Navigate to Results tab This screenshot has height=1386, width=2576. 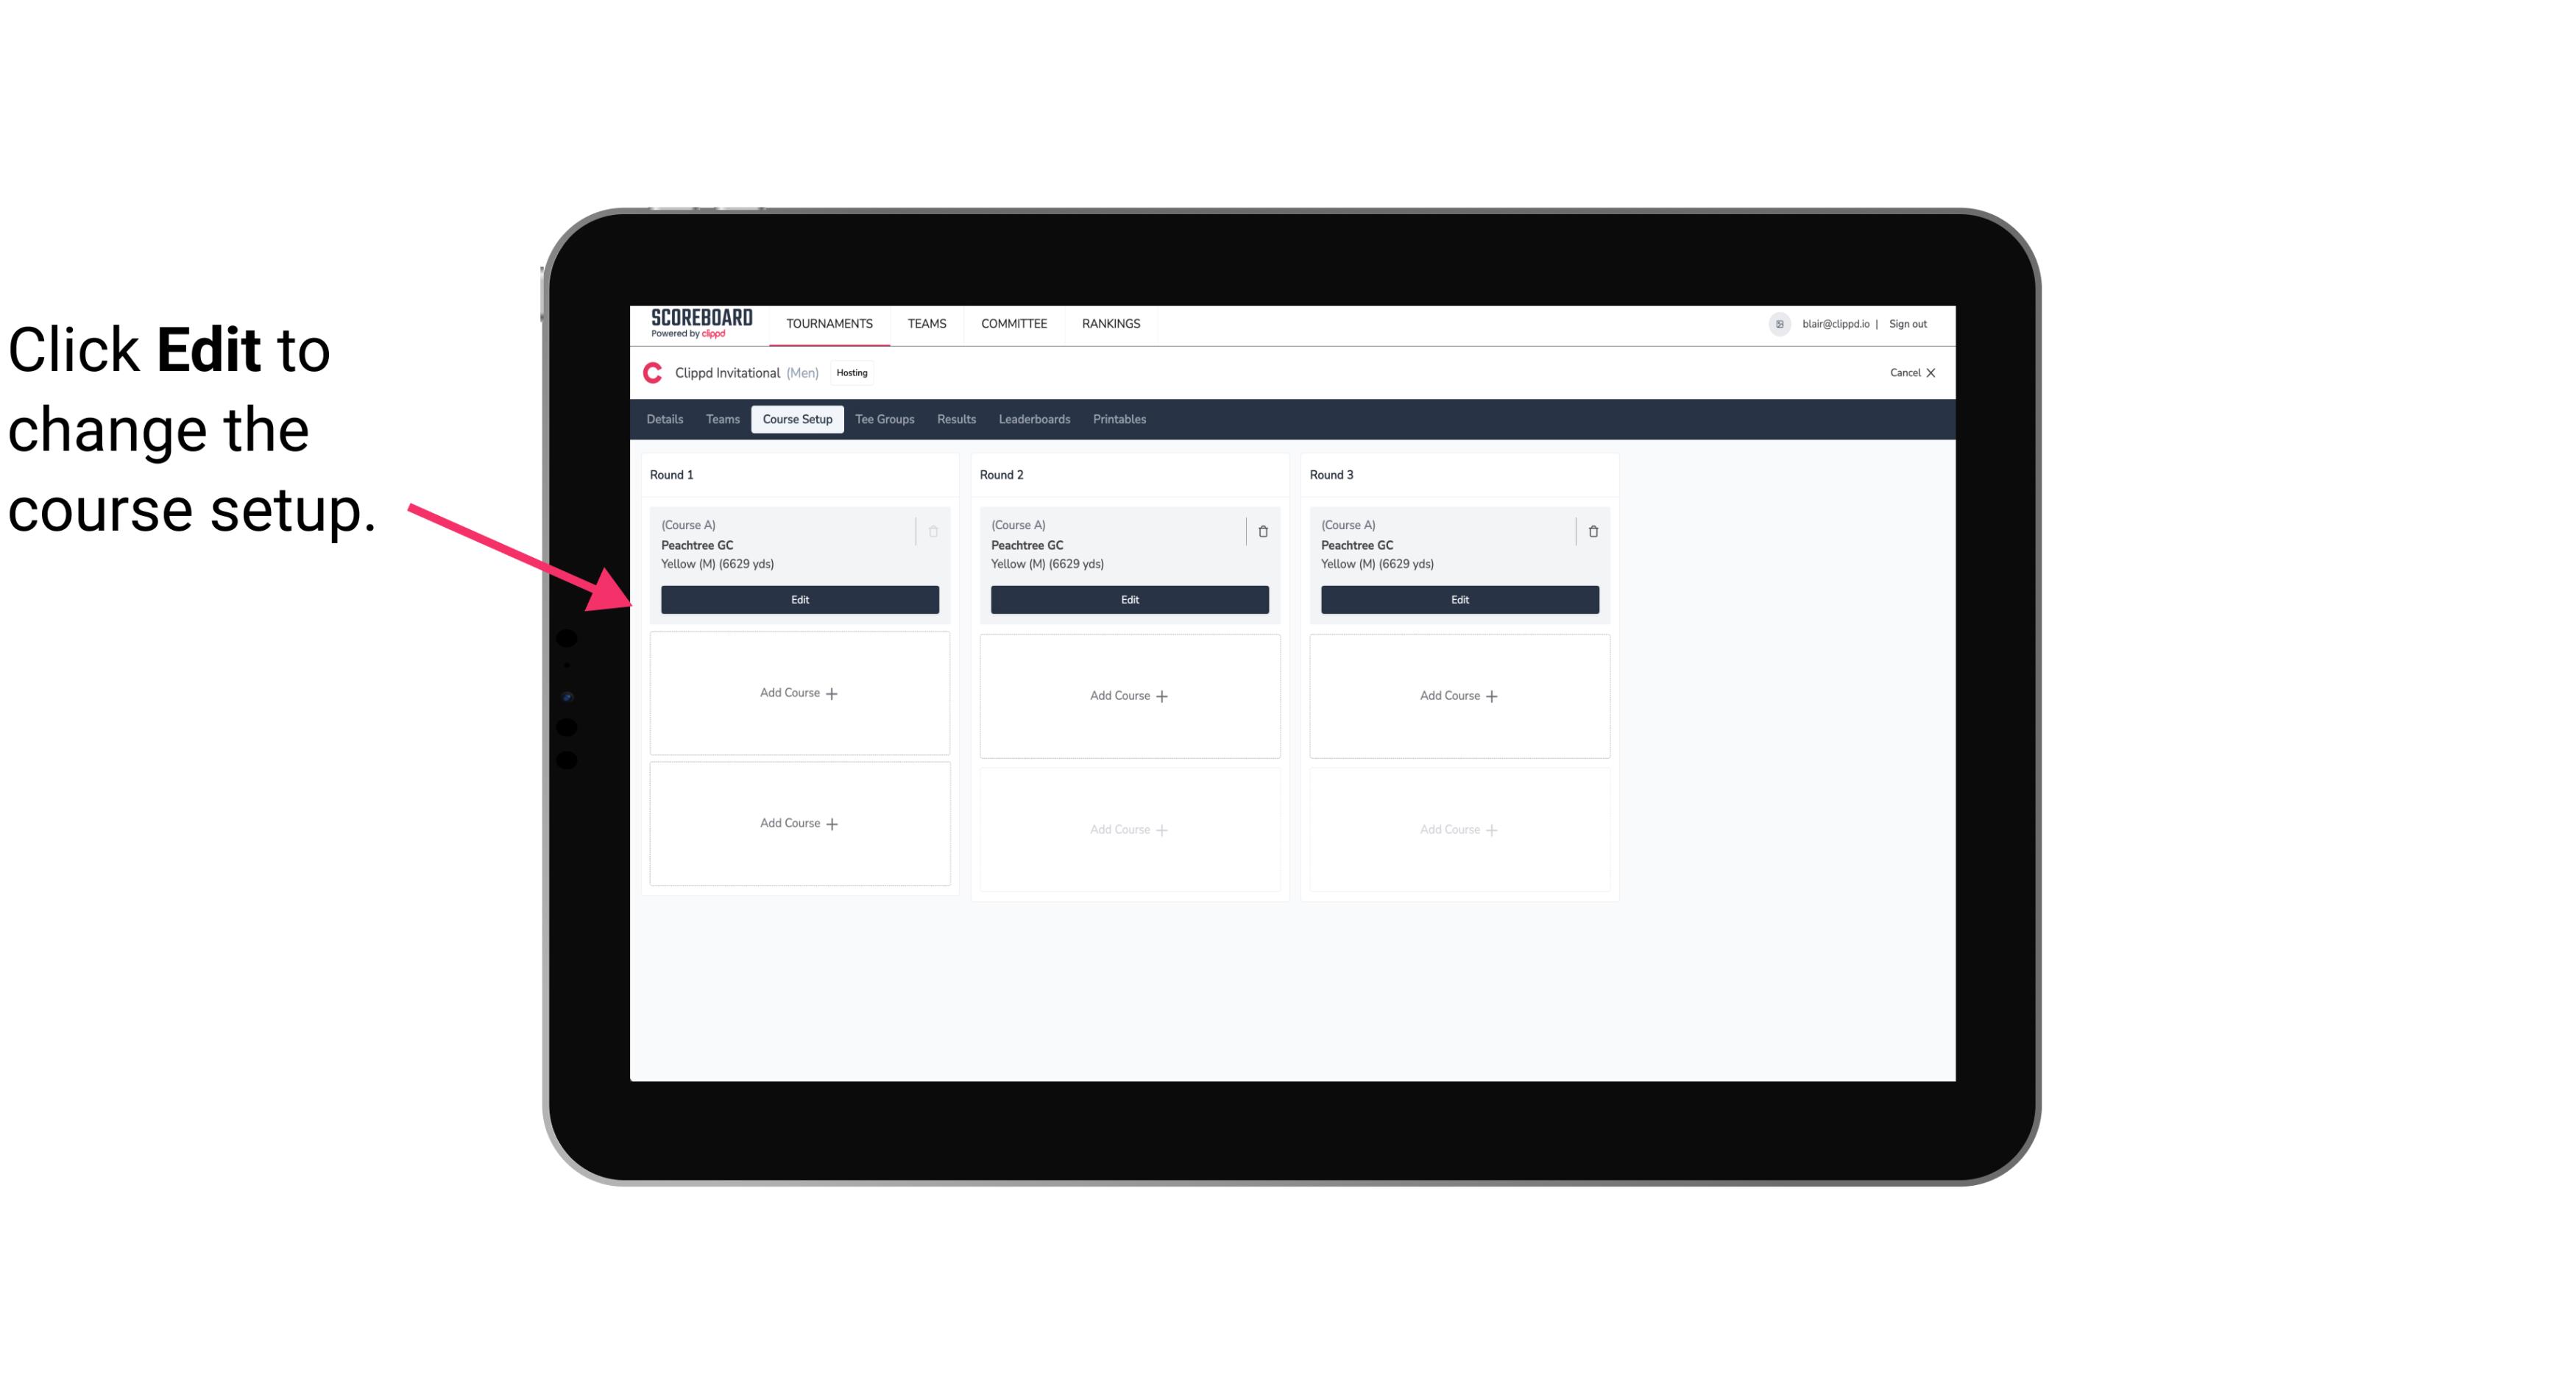955,420
